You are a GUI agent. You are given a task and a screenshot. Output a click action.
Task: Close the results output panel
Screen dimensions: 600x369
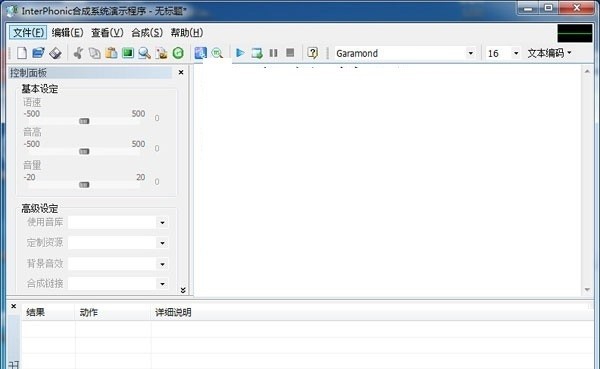[x=13, y=306]
